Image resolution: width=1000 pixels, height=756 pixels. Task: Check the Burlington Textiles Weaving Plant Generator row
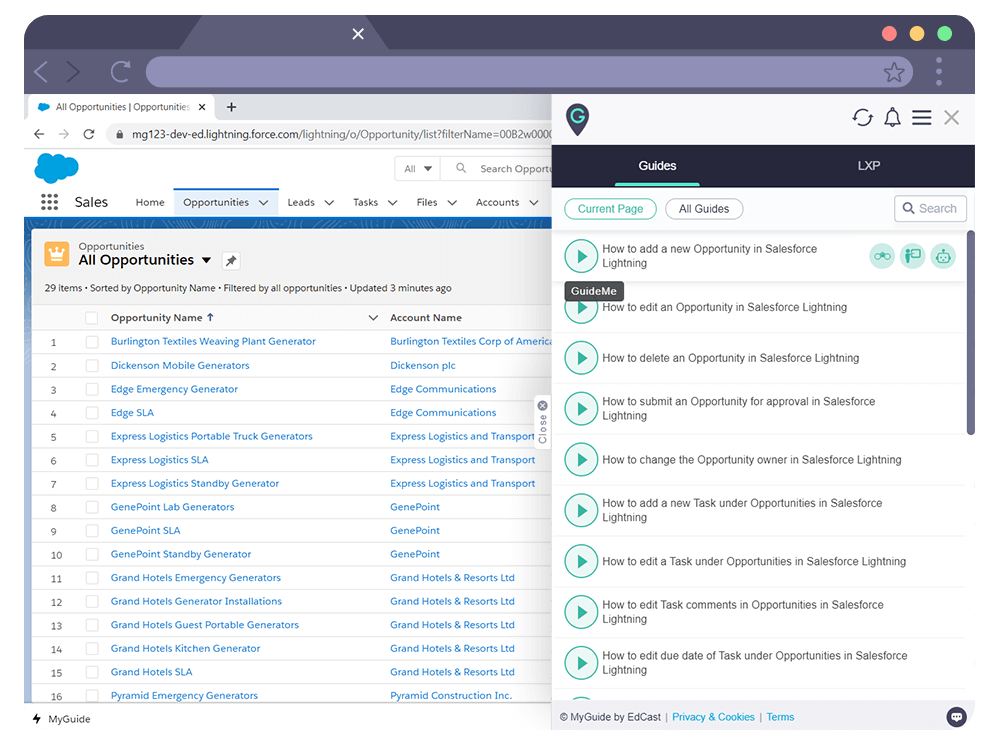coord(92,342)
